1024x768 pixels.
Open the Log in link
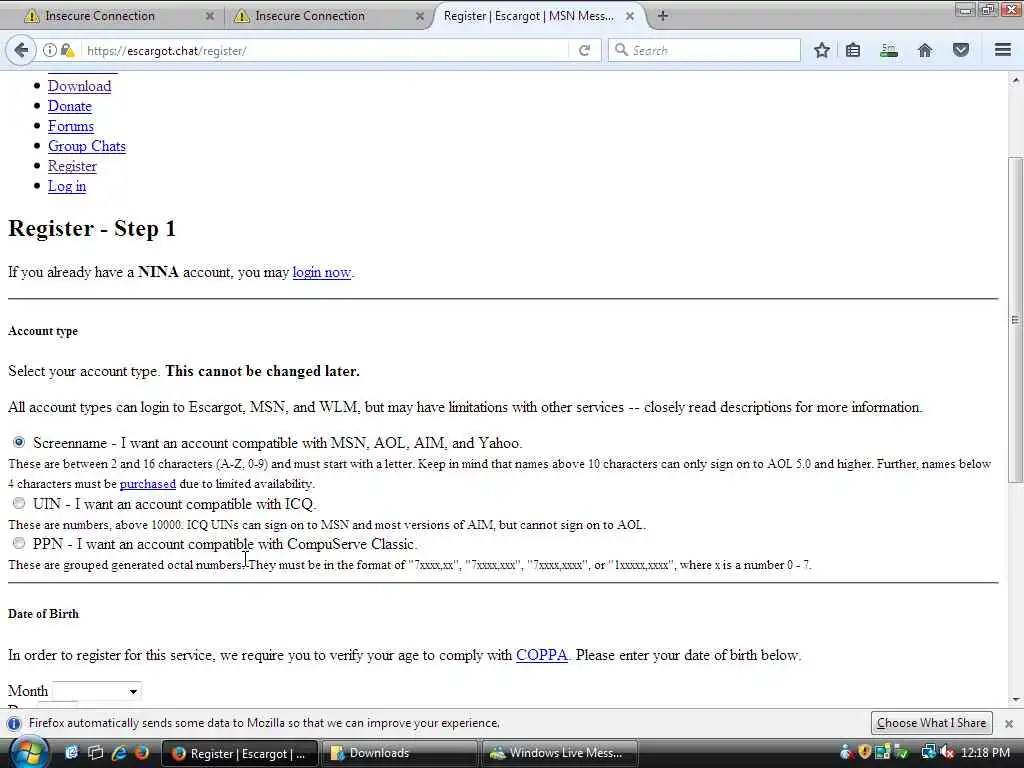[67, 186]
